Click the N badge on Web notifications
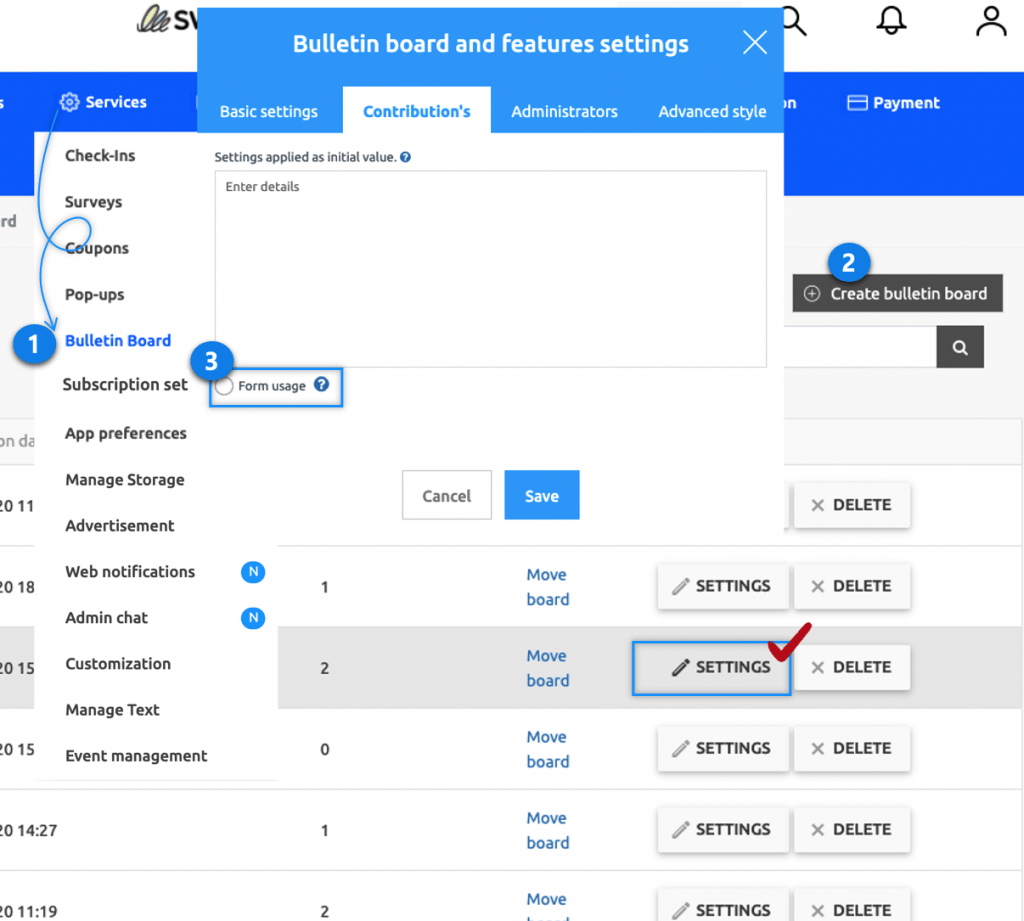The width and height of the screenshot is (1024, 921). (253, 571)
